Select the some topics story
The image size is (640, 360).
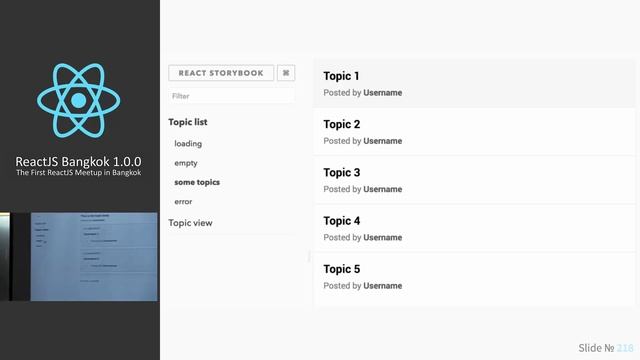[197, 182]
